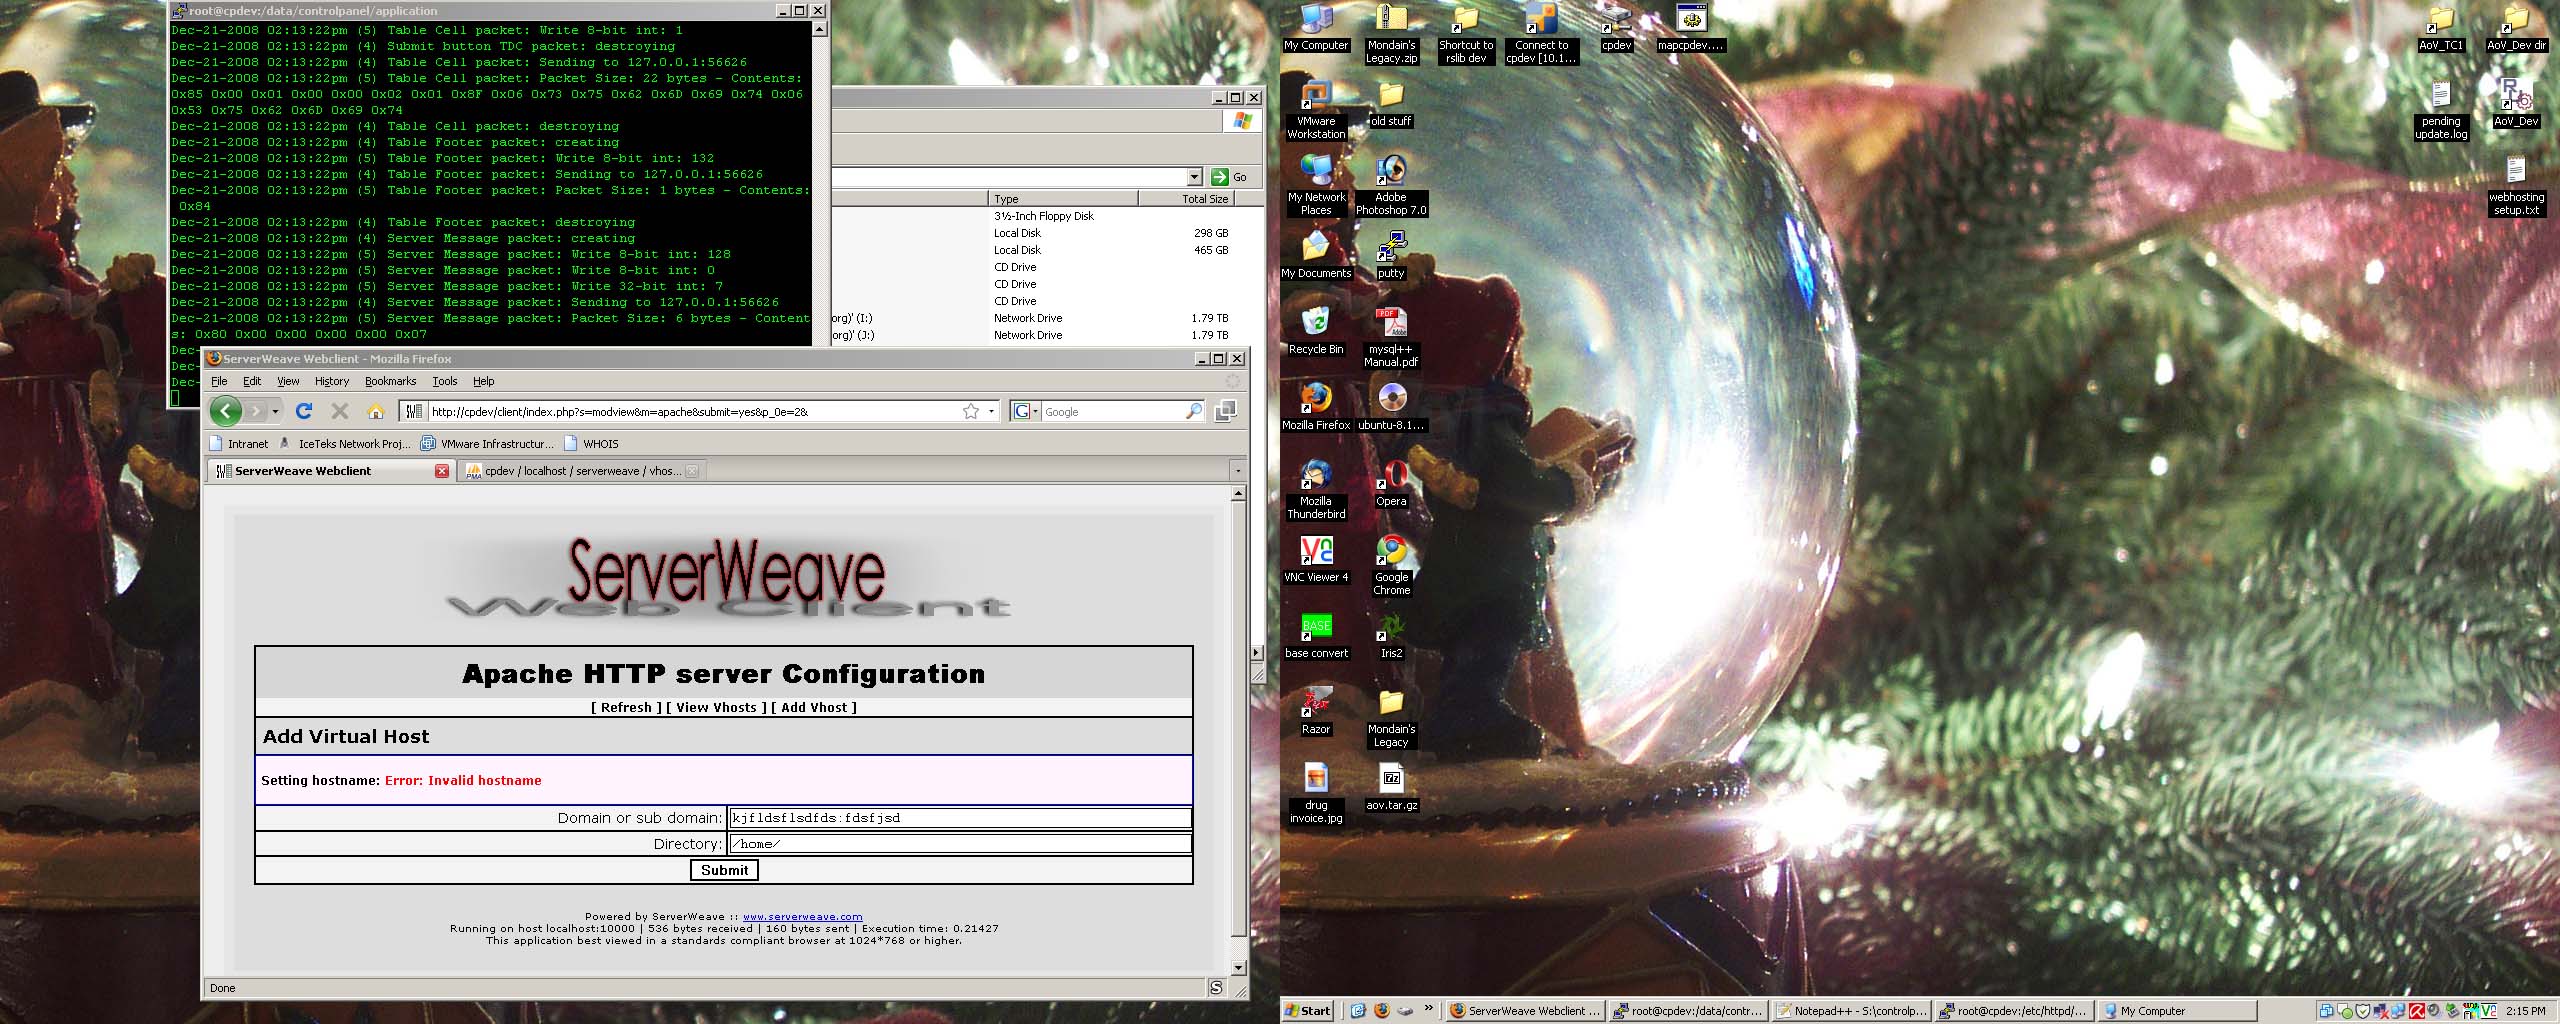
Task: Expand the Explorer address bar dropdown
Action: coord(1194,177)
